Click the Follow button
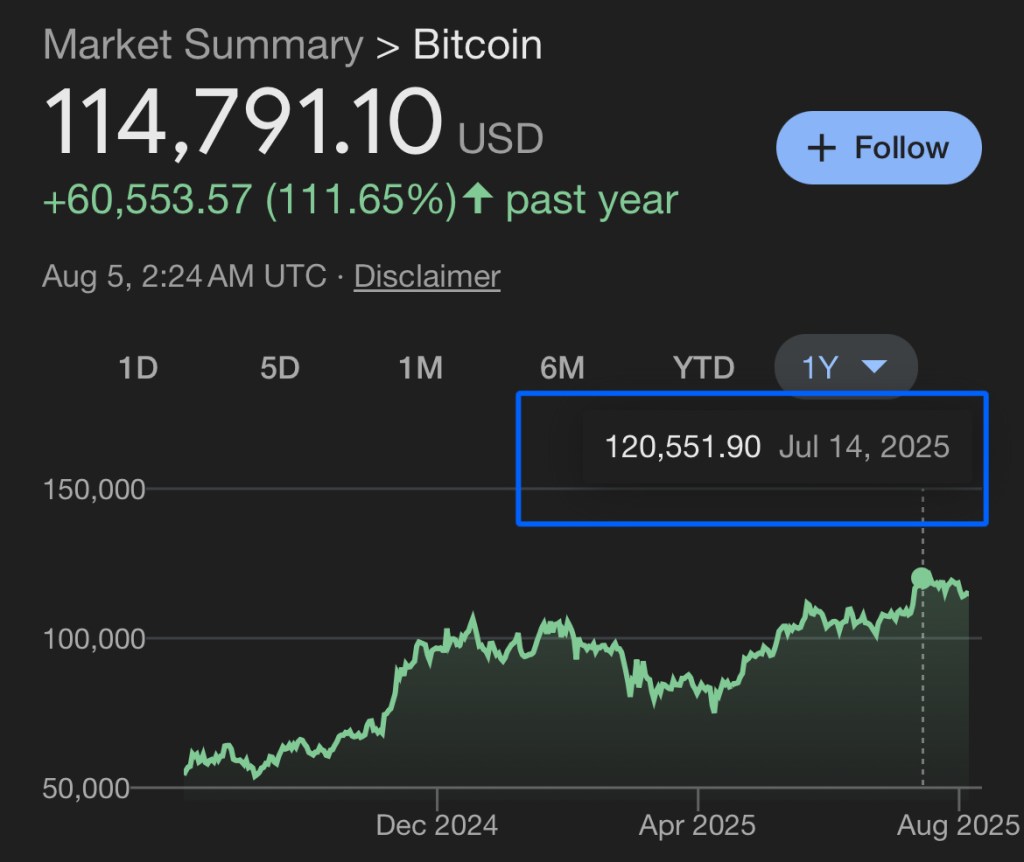1024x862 pixels. pos(878,148)
